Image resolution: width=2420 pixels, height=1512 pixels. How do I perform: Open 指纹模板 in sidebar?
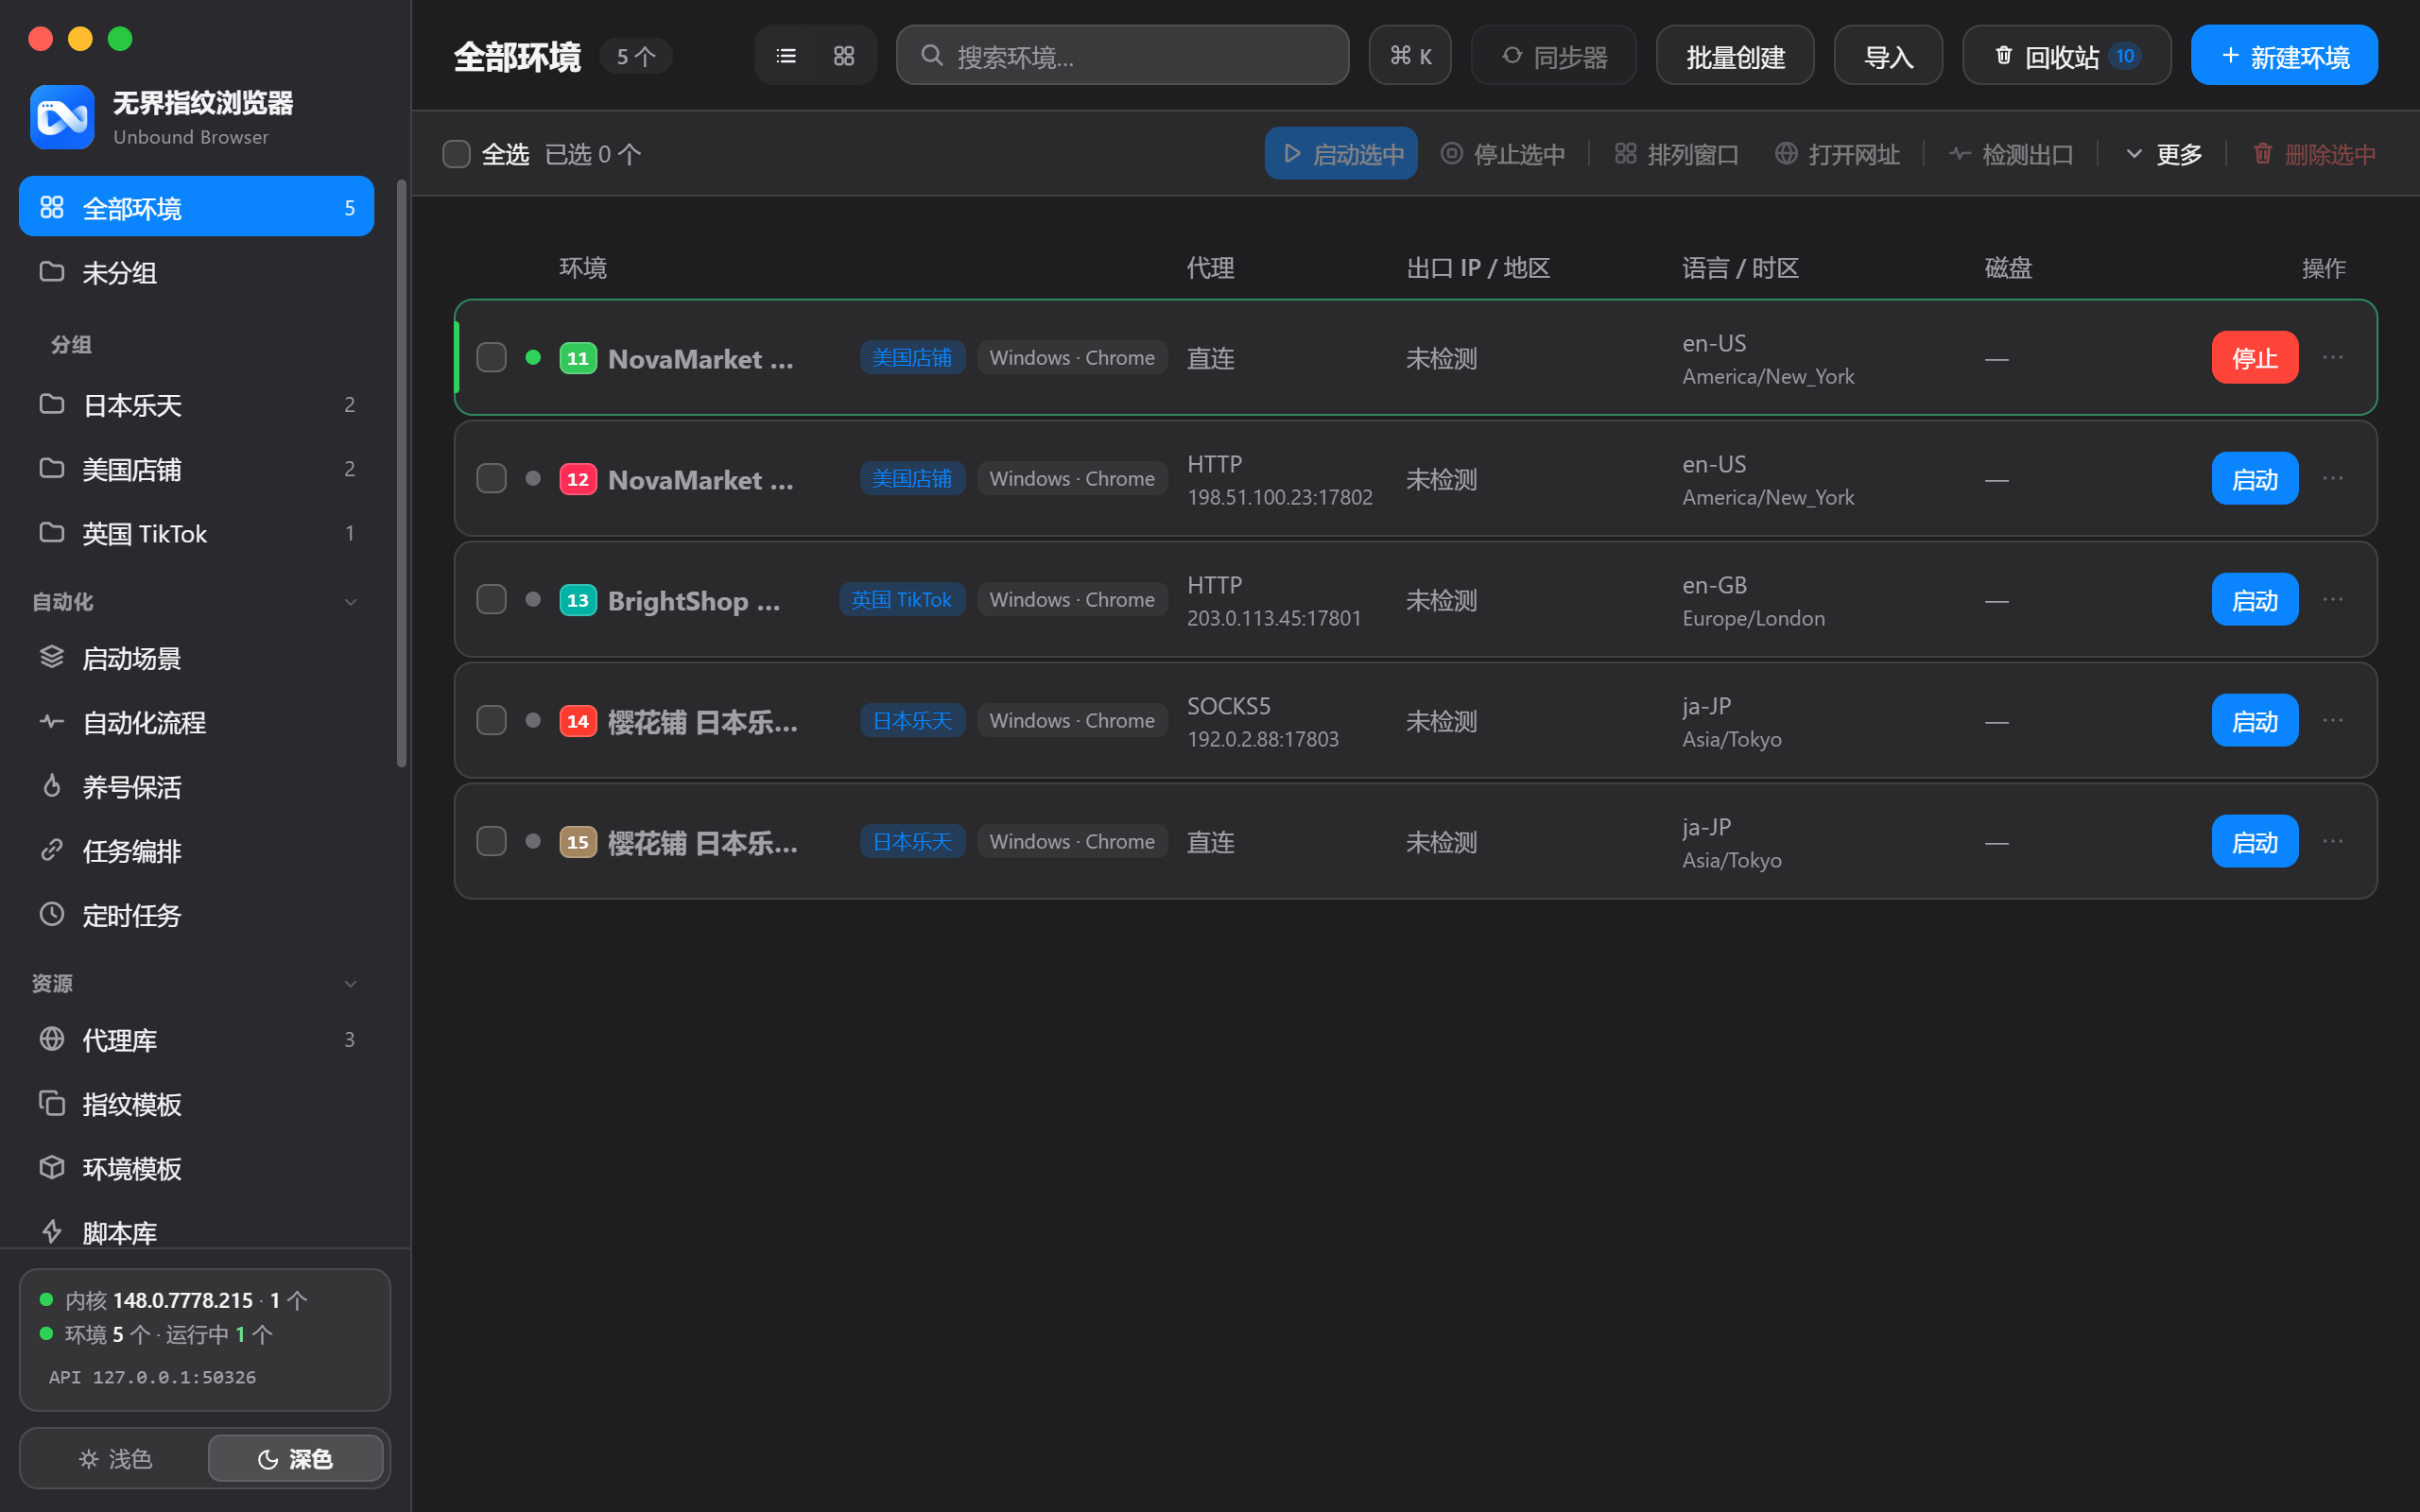(196, 1104)
